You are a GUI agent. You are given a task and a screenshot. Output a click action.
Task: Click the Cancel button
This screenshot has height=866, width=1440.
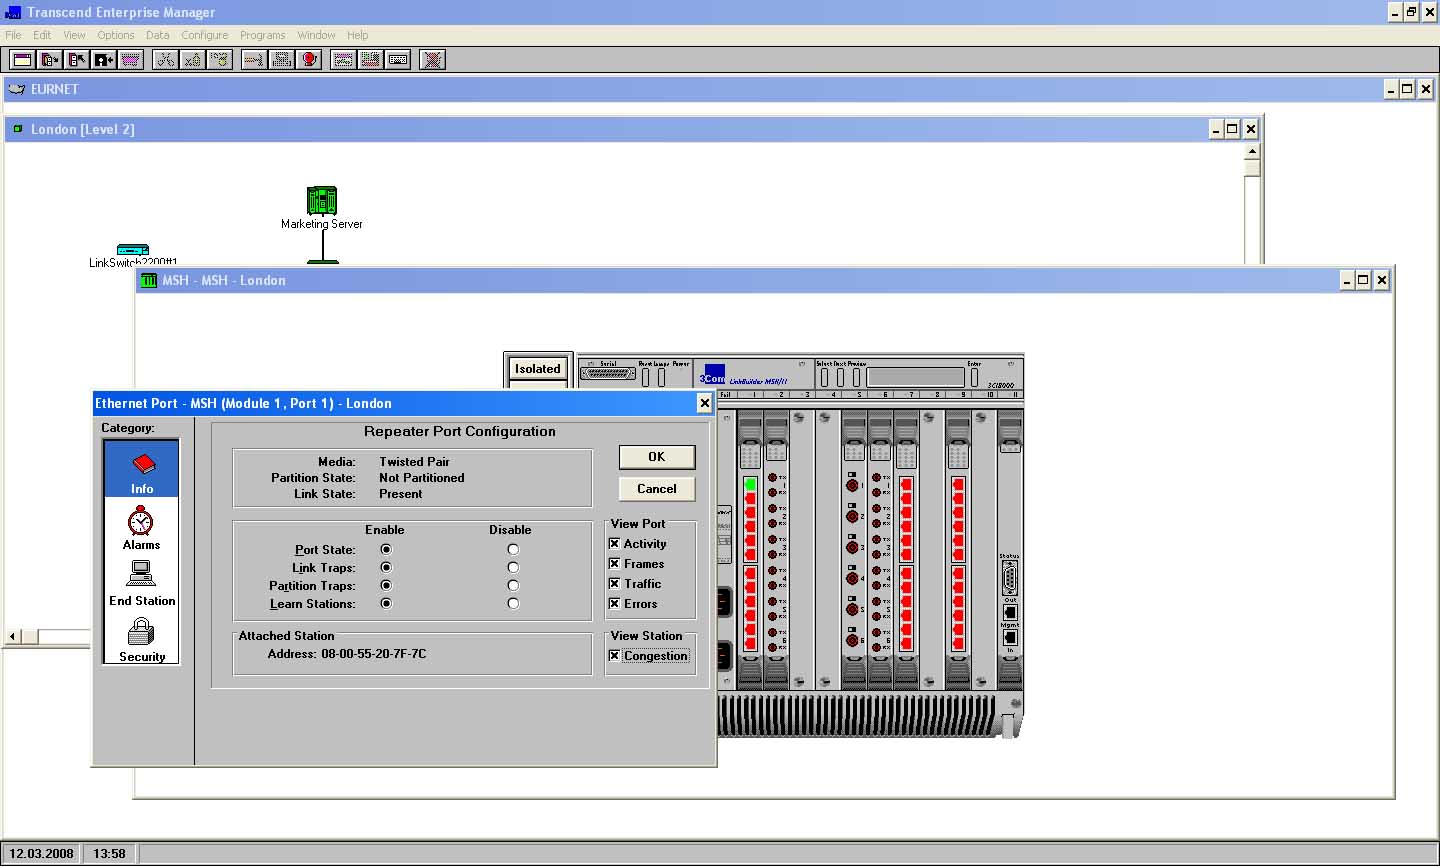click(656, 489)
